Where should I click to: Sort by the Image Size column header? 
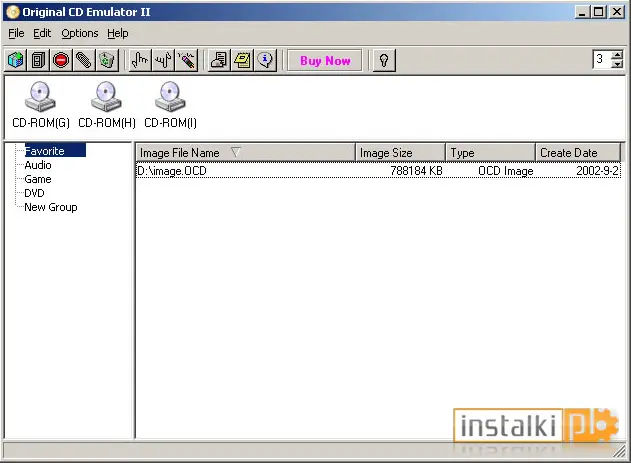pos(400,152)
